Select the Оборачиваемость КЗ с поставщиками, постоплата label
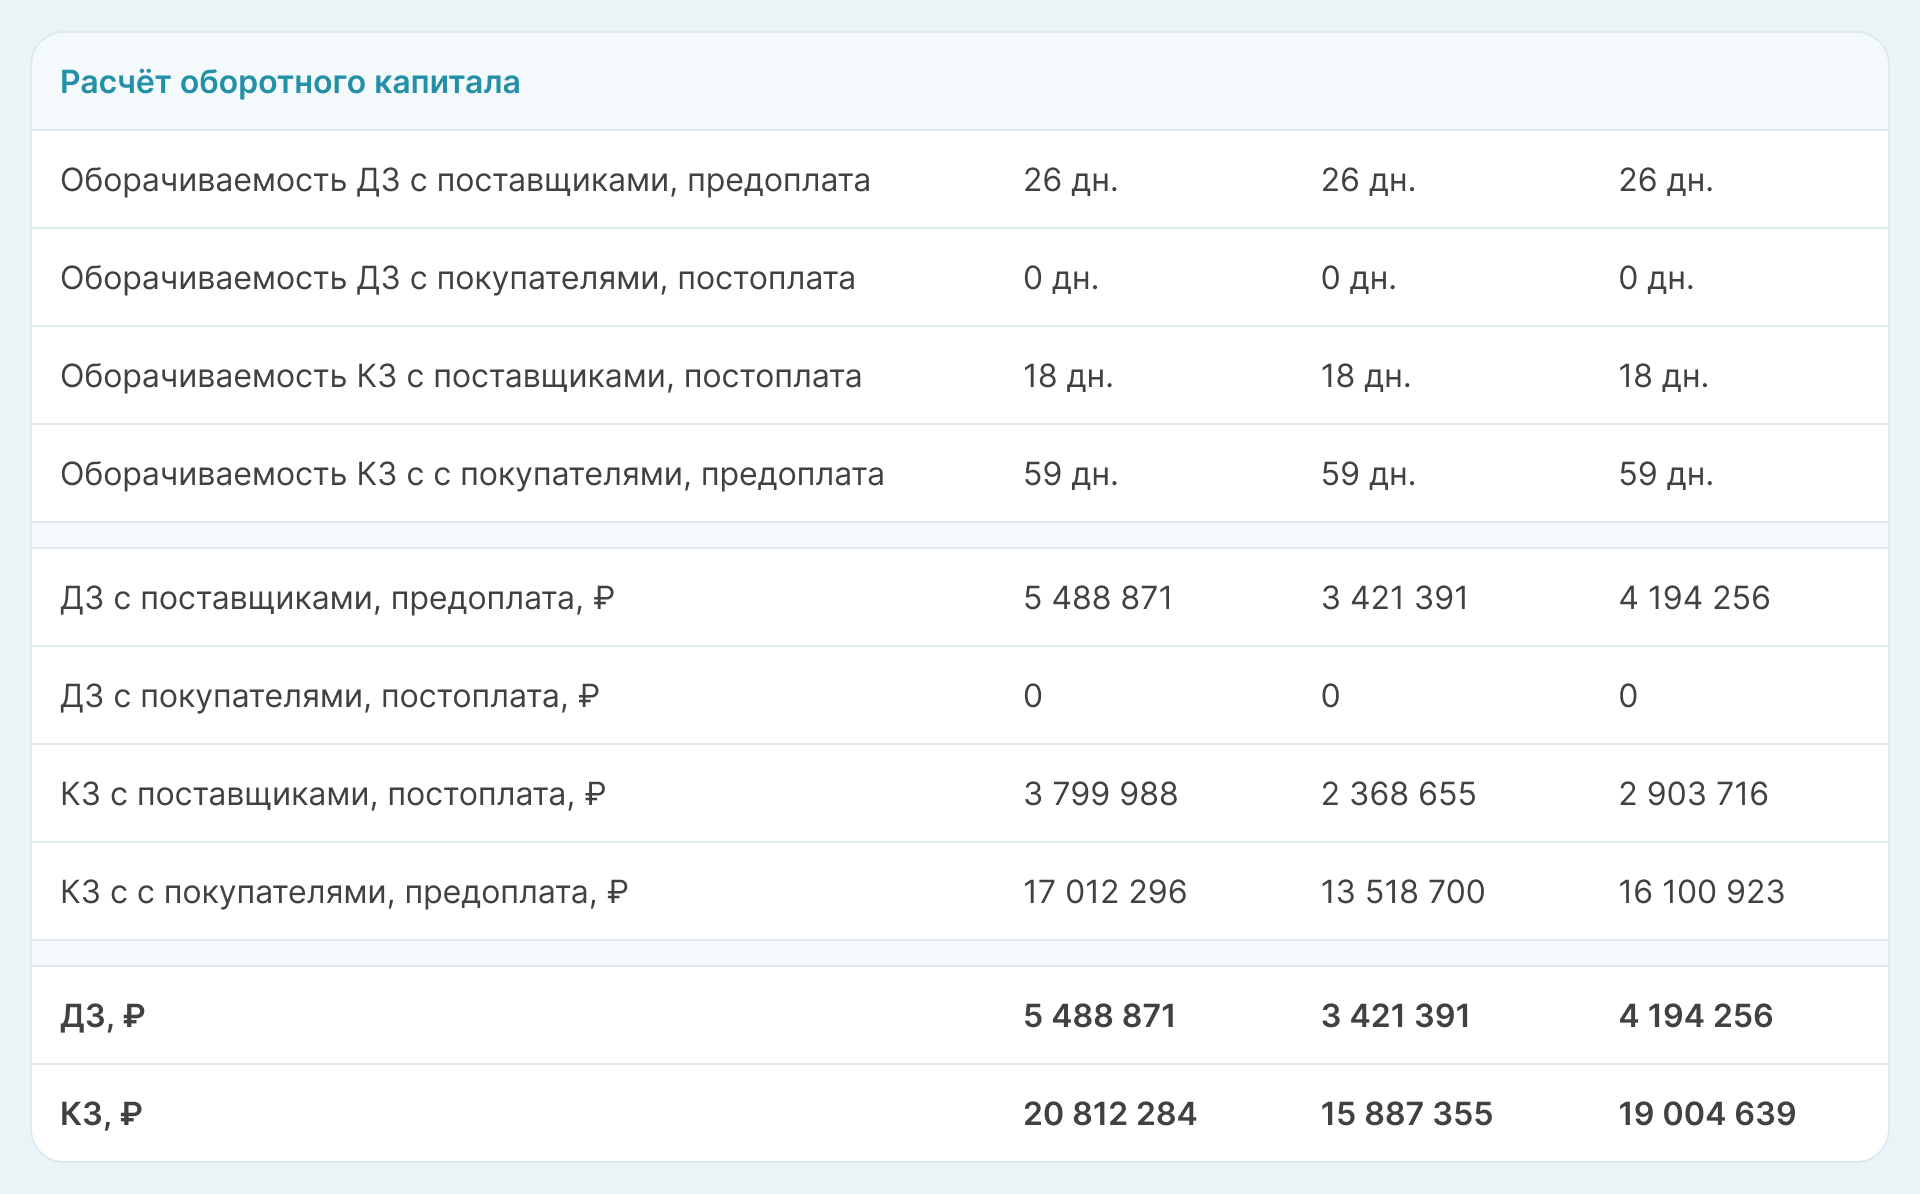Screen dimensions: 1920x1194 (460, 376)
